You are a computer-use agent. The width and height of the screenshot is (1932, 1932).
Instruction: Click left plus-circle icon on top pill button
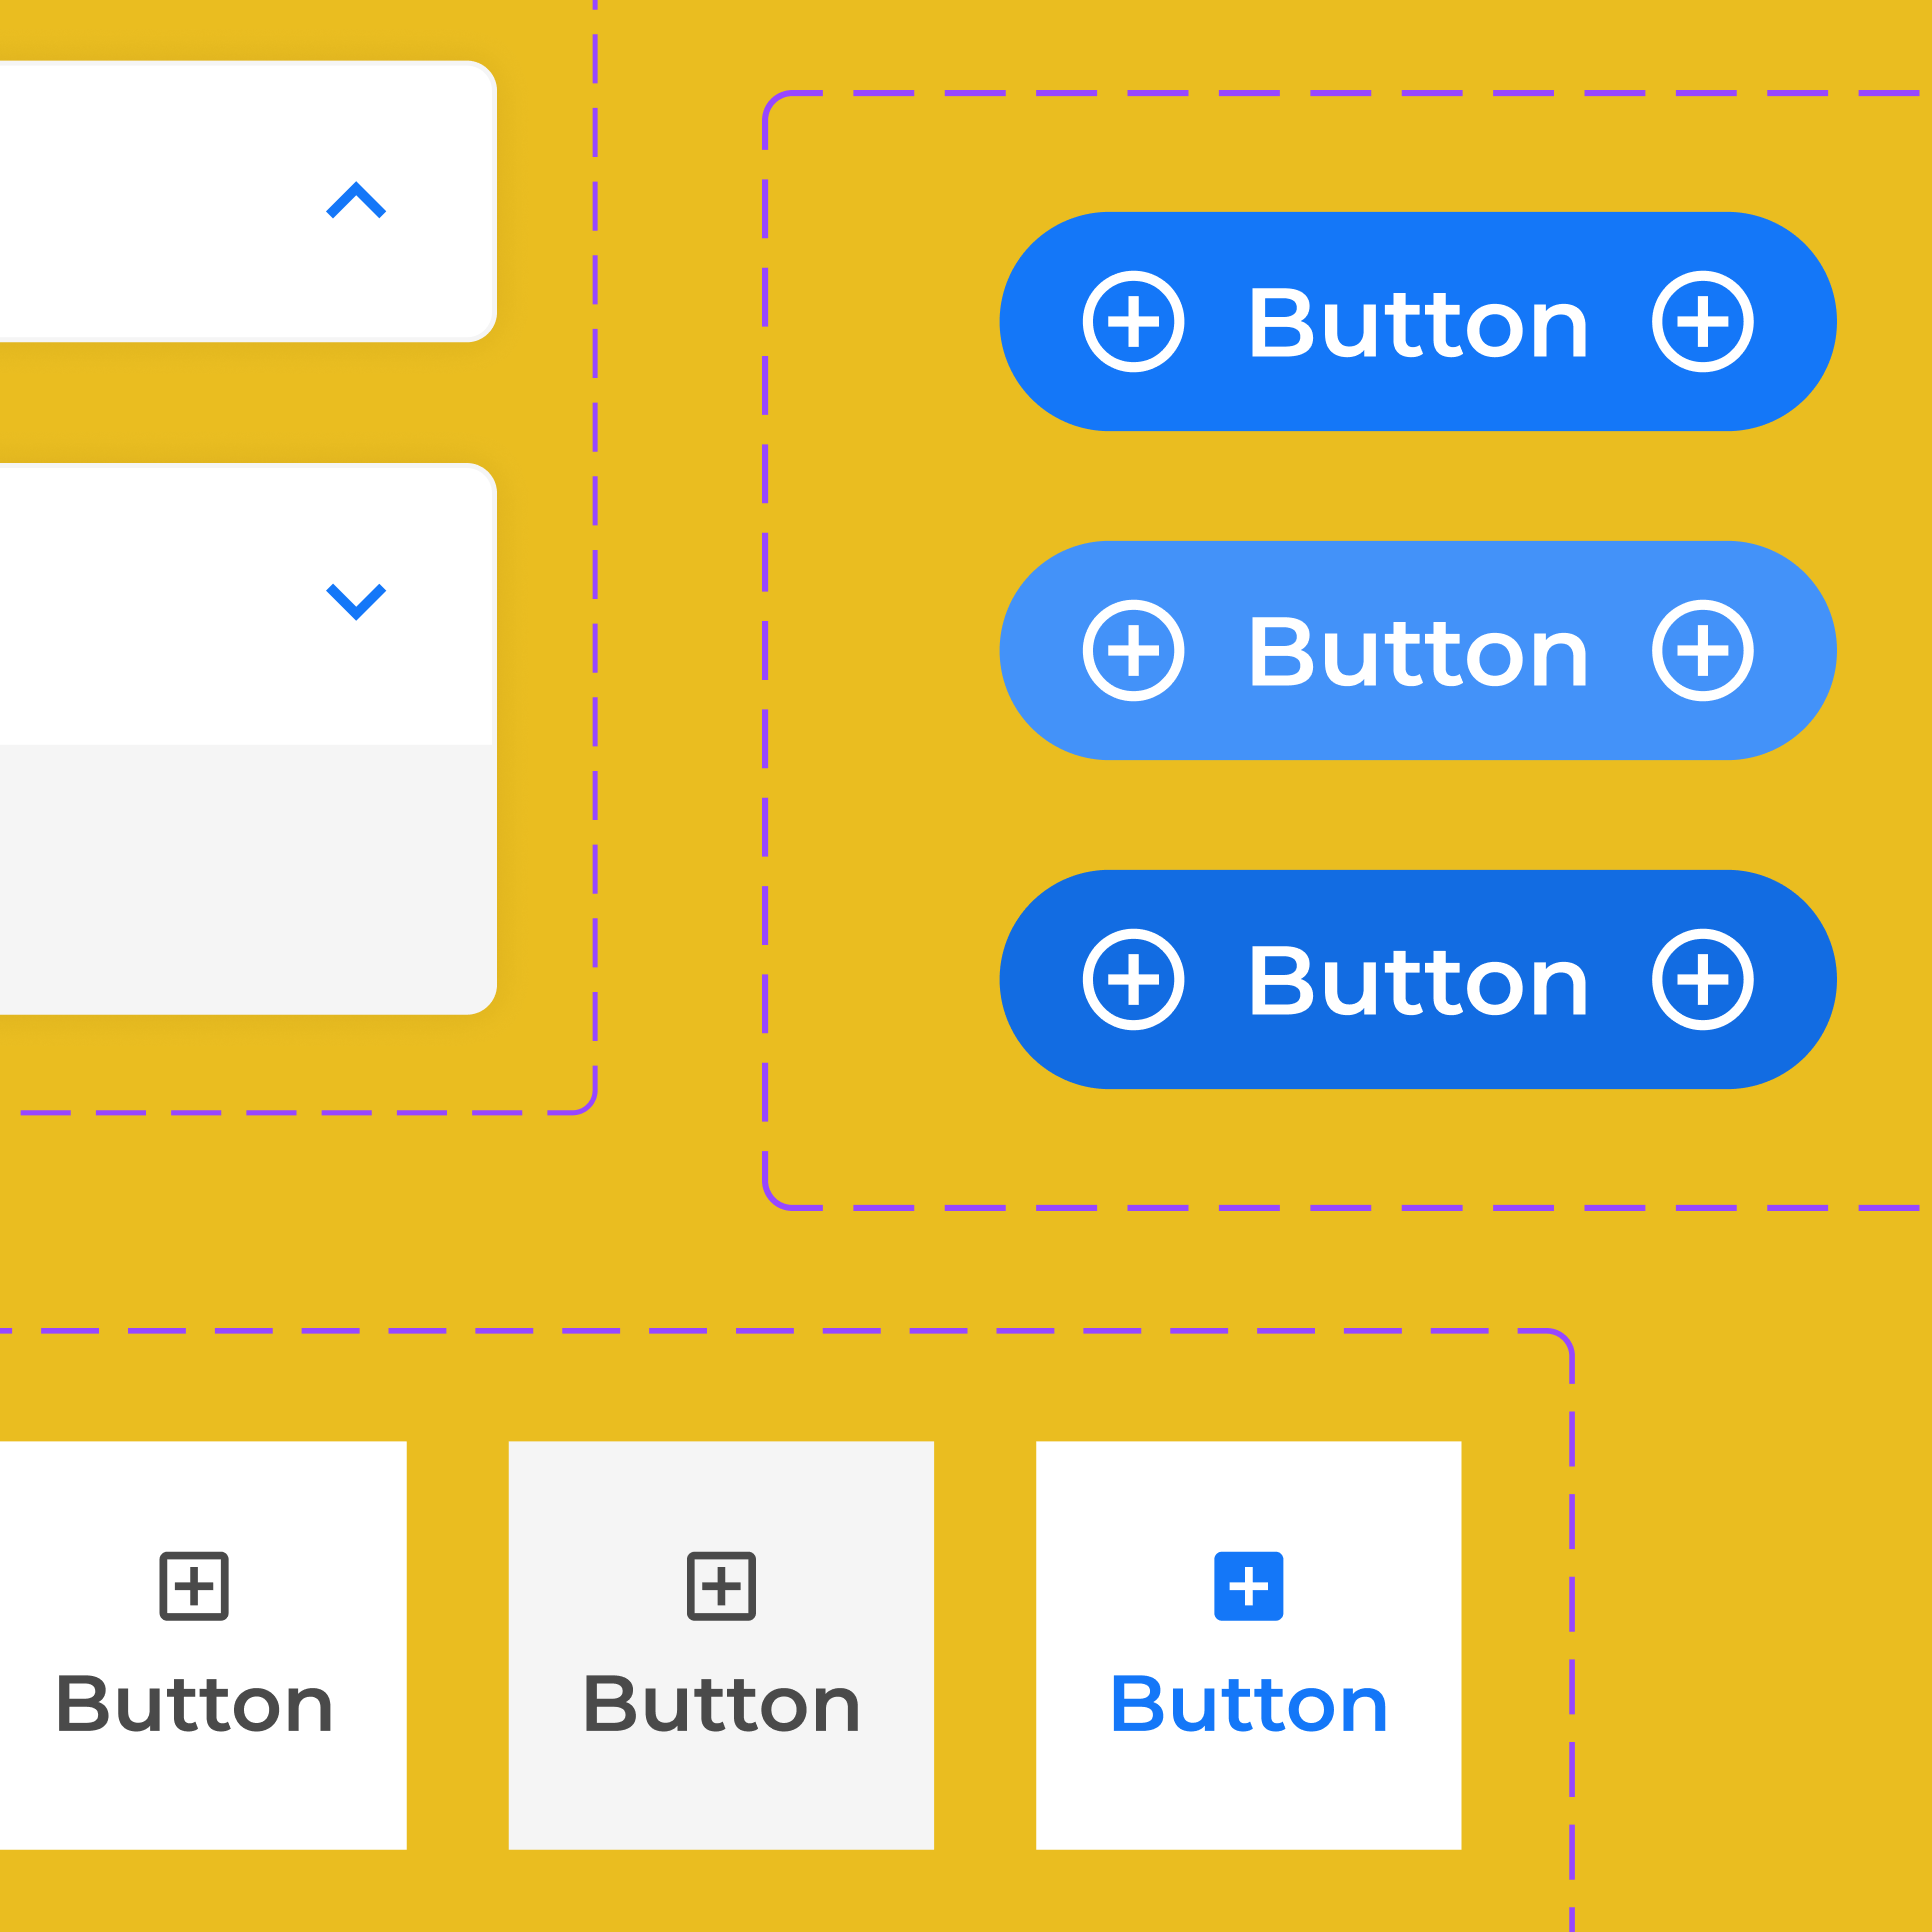pos(1133,322)
